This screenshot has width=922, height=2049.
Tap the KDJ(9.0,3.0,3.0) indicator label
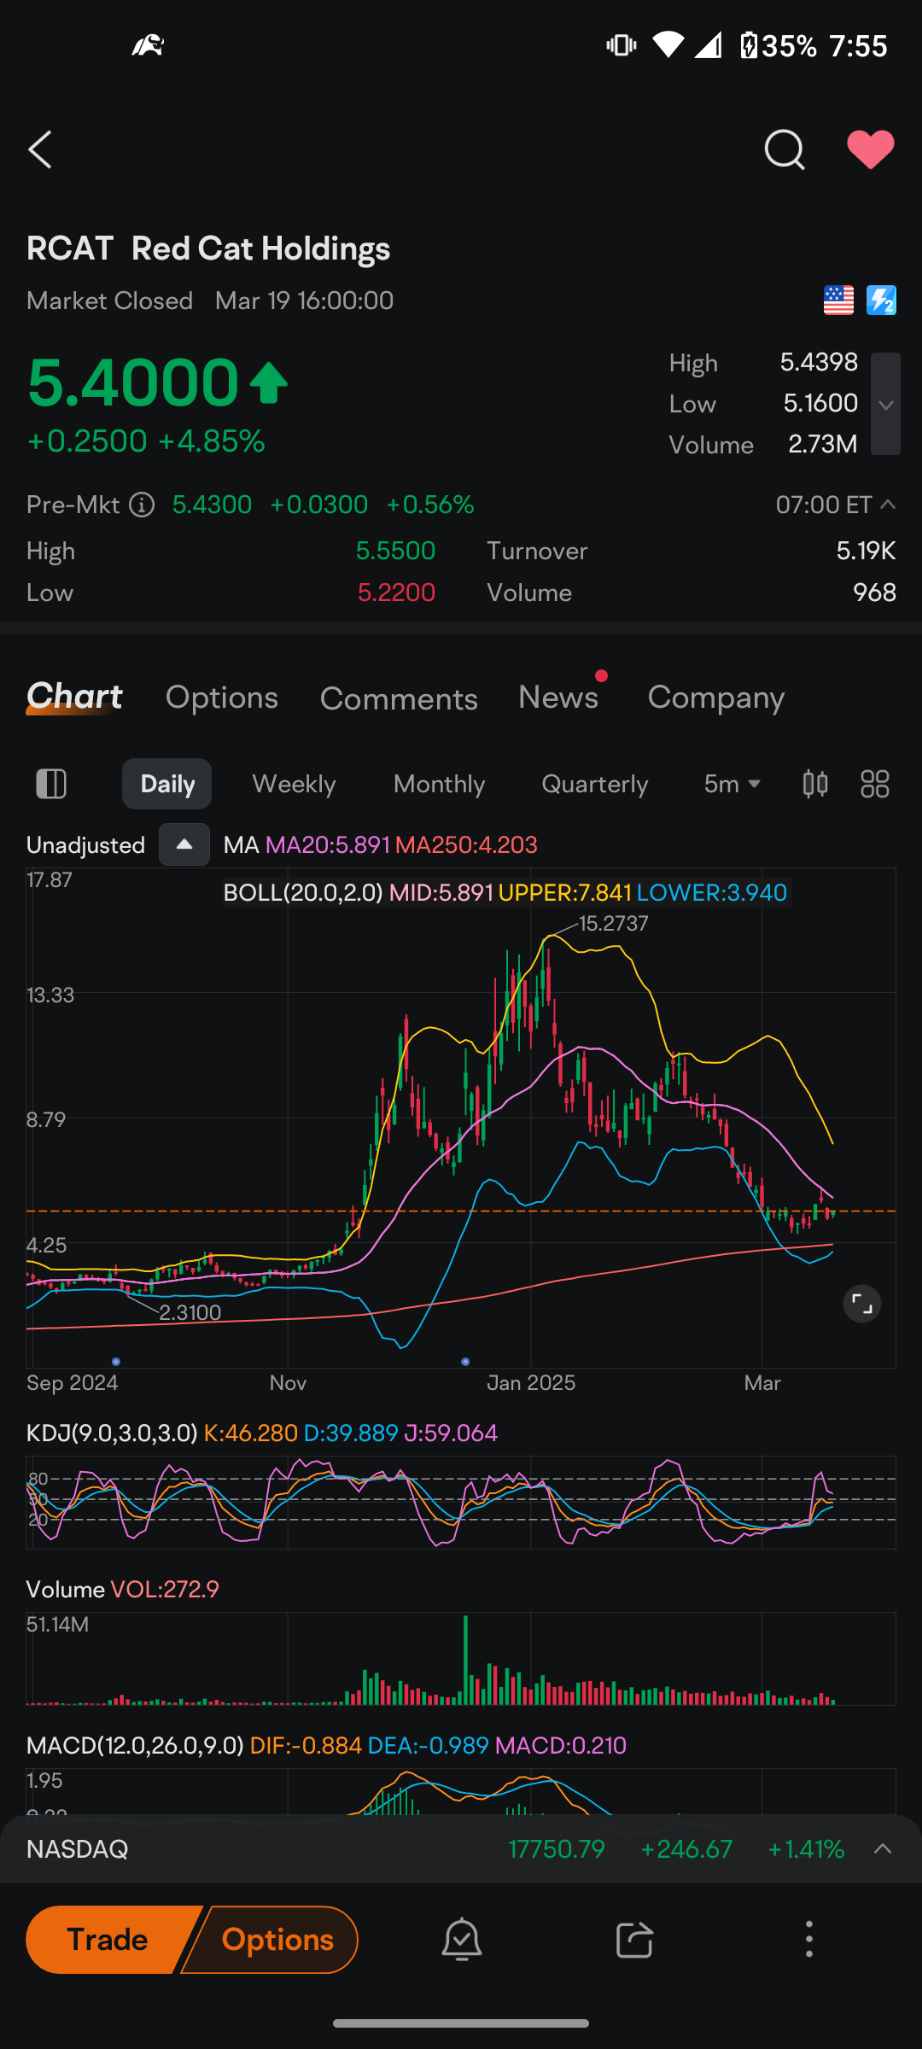coord(112,1433)
